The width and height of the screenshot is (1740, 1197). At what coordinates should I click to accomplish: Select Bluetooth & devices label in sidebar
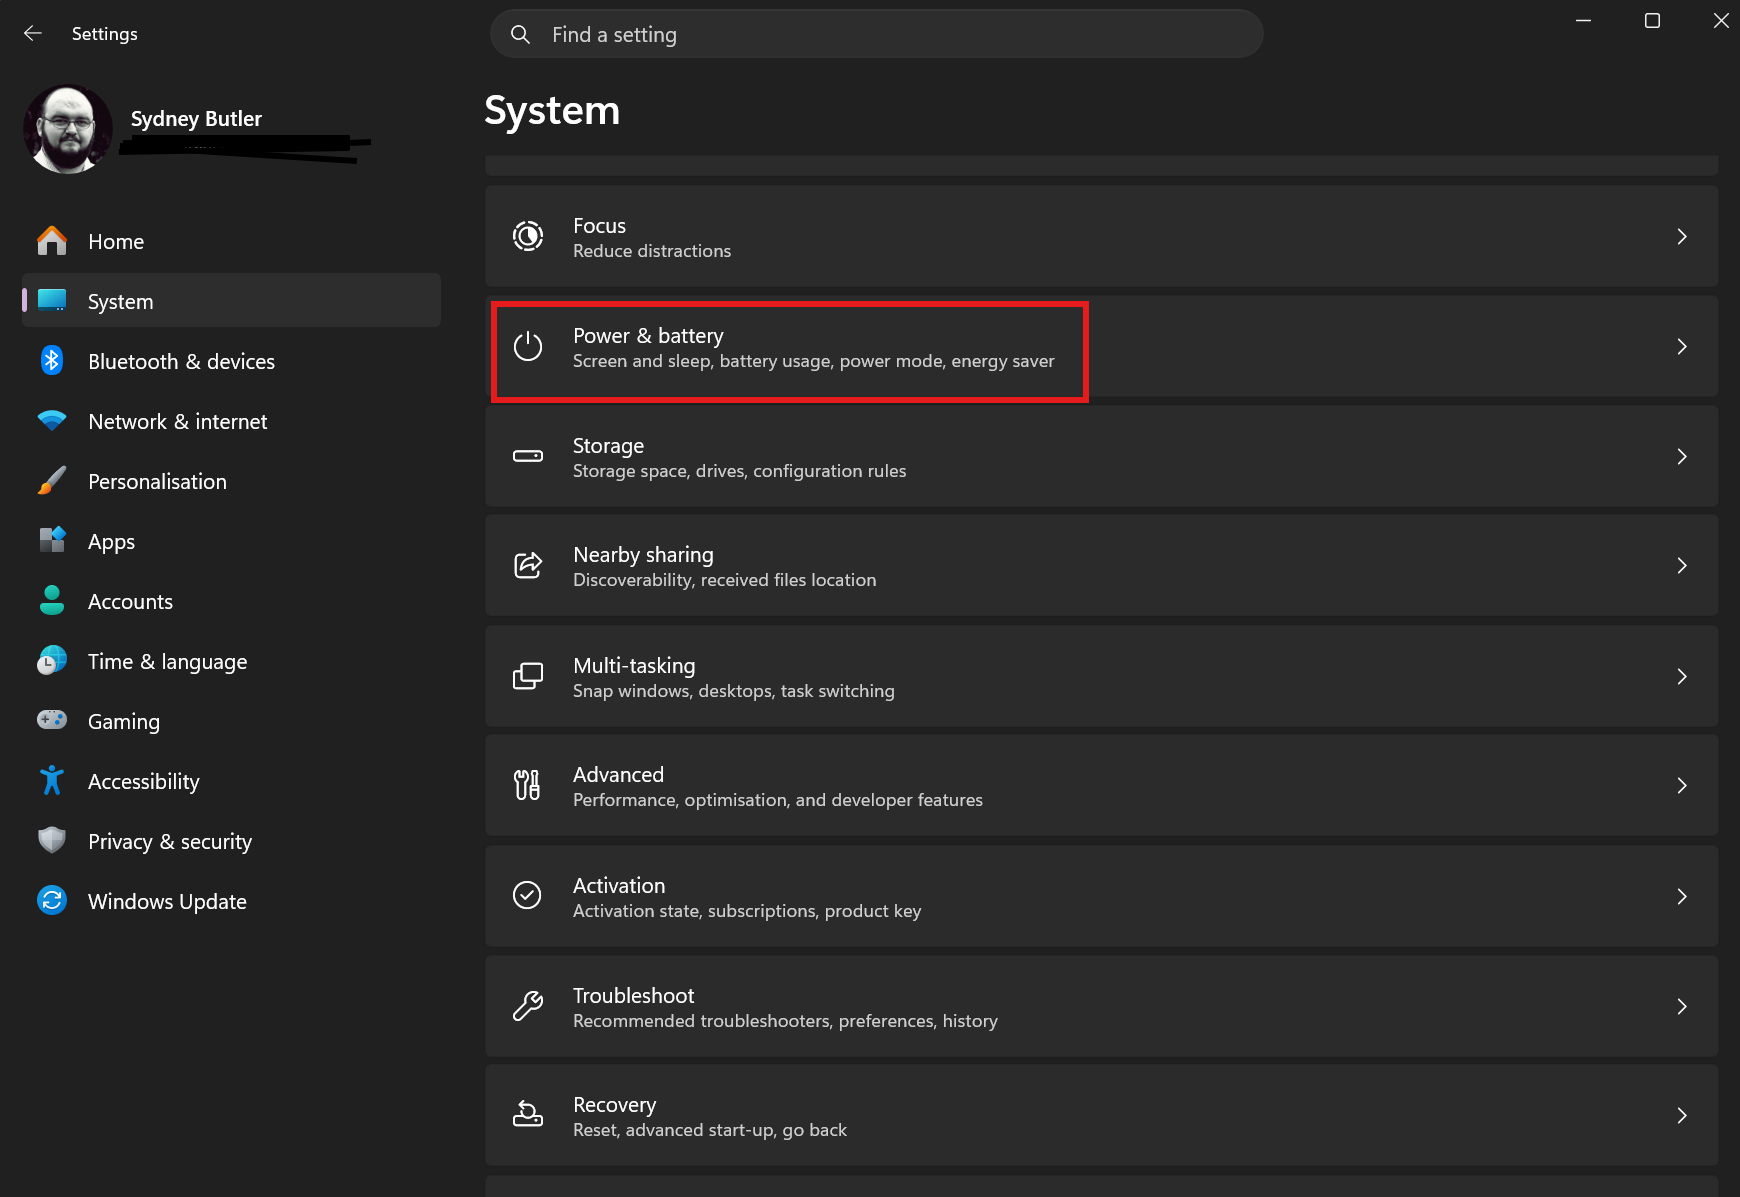click(x=181, y=362)
